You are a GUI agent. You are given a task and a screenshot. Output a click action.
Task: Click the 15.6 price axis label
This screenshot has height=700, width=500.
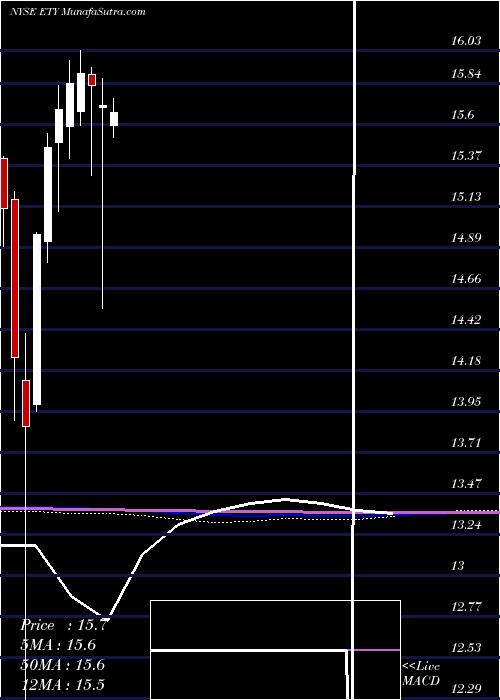pyautogui.click(x=462, y=115)
